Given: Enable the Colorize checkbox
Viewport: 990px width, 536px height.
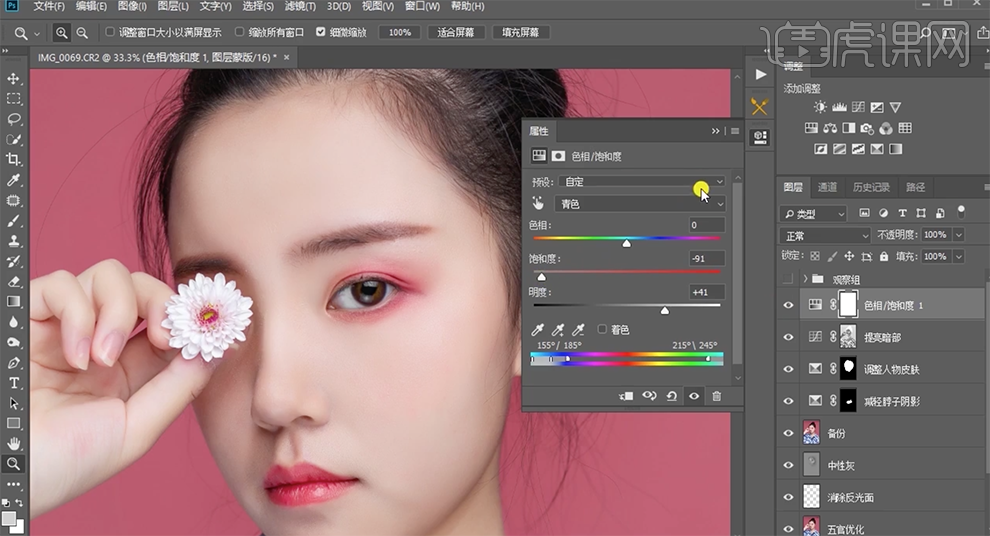Looking at the screenshot, I should click(602, 329).
